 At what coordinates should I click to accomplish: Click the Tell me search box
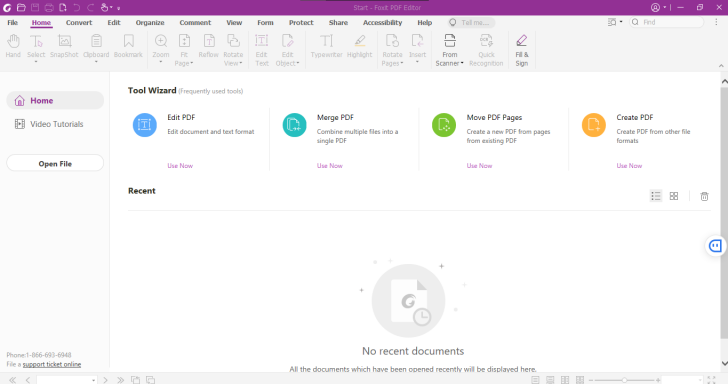point(471,22)
